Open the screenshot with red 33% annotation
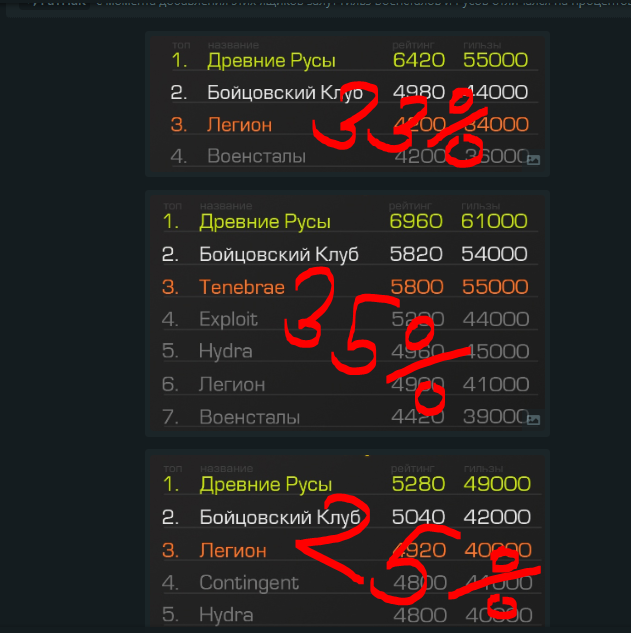631x633 pixels. click(347, 104)
